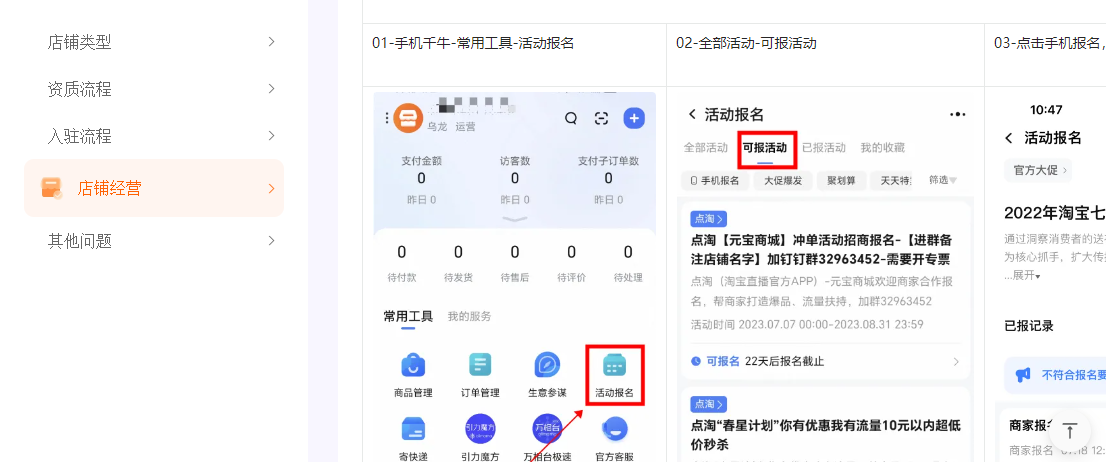
Task: Expand the down chevron under payment stats
Action: click(x=514, y=219)
